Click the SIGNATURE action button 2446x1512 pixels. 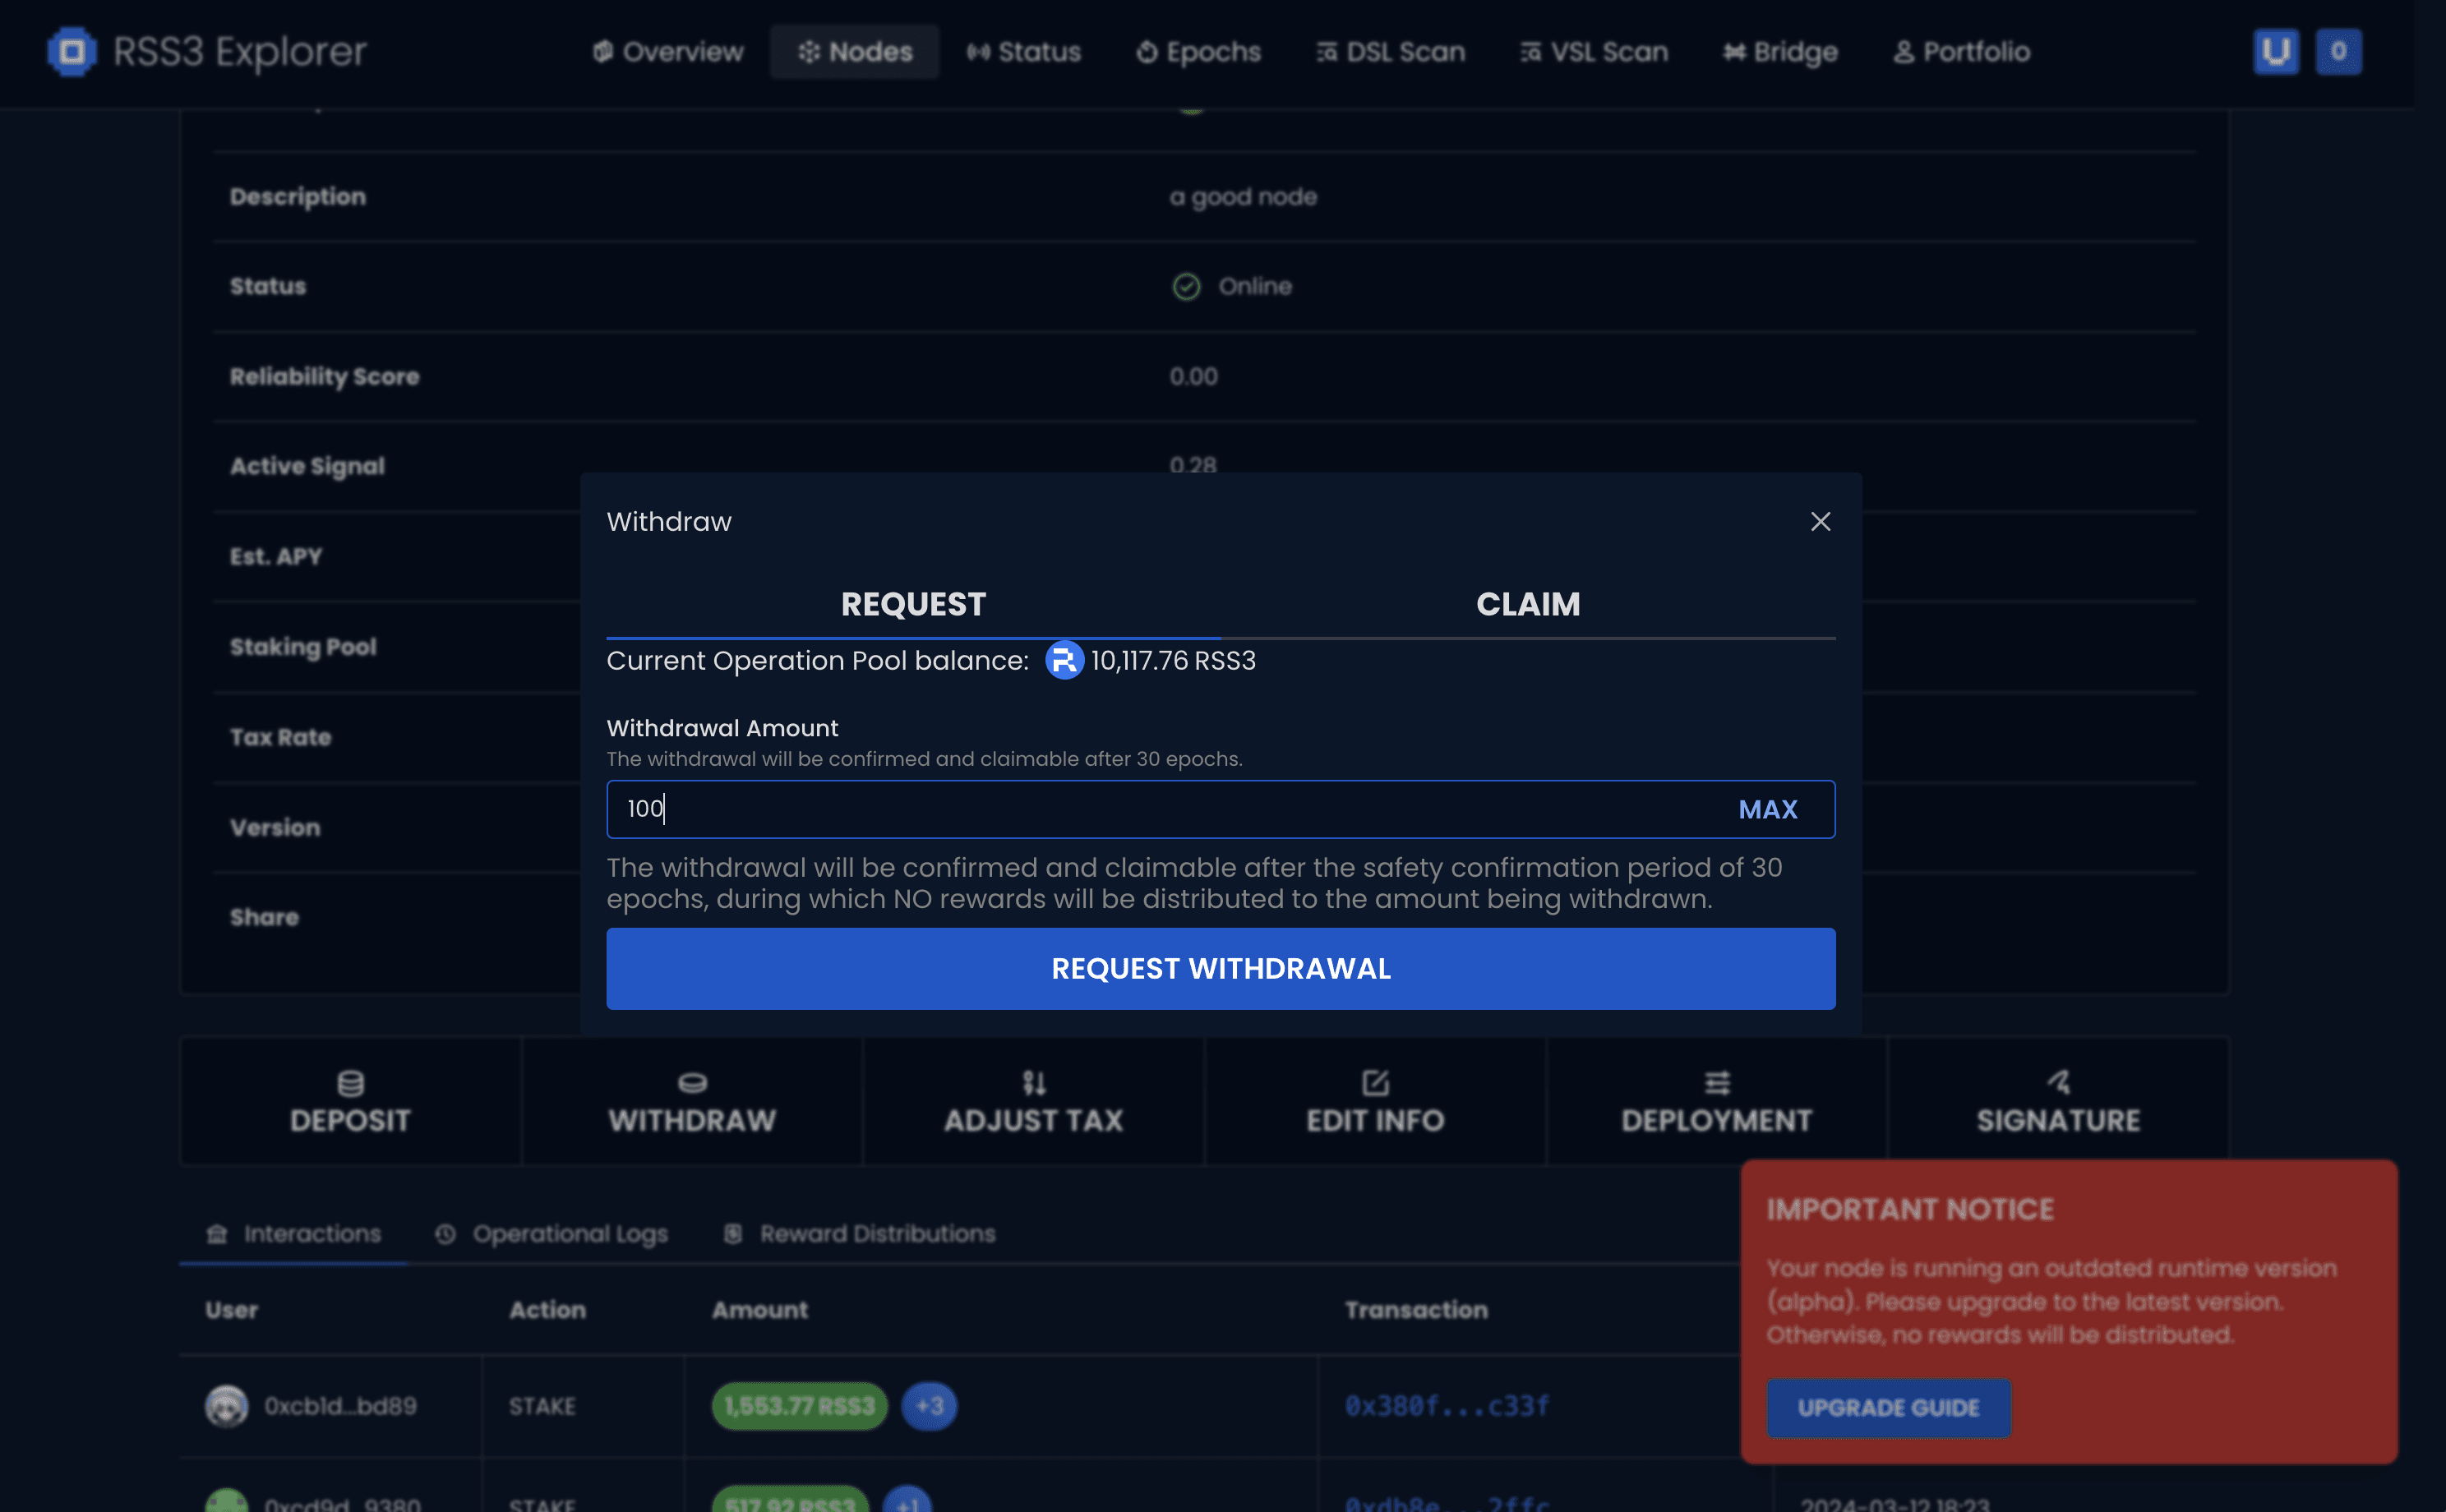click(2058, 1101)
